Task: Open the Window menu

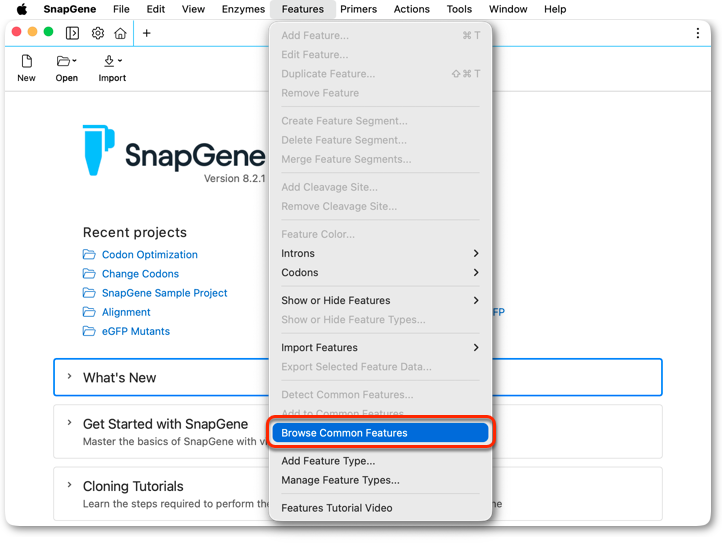Action: [508, 9]
